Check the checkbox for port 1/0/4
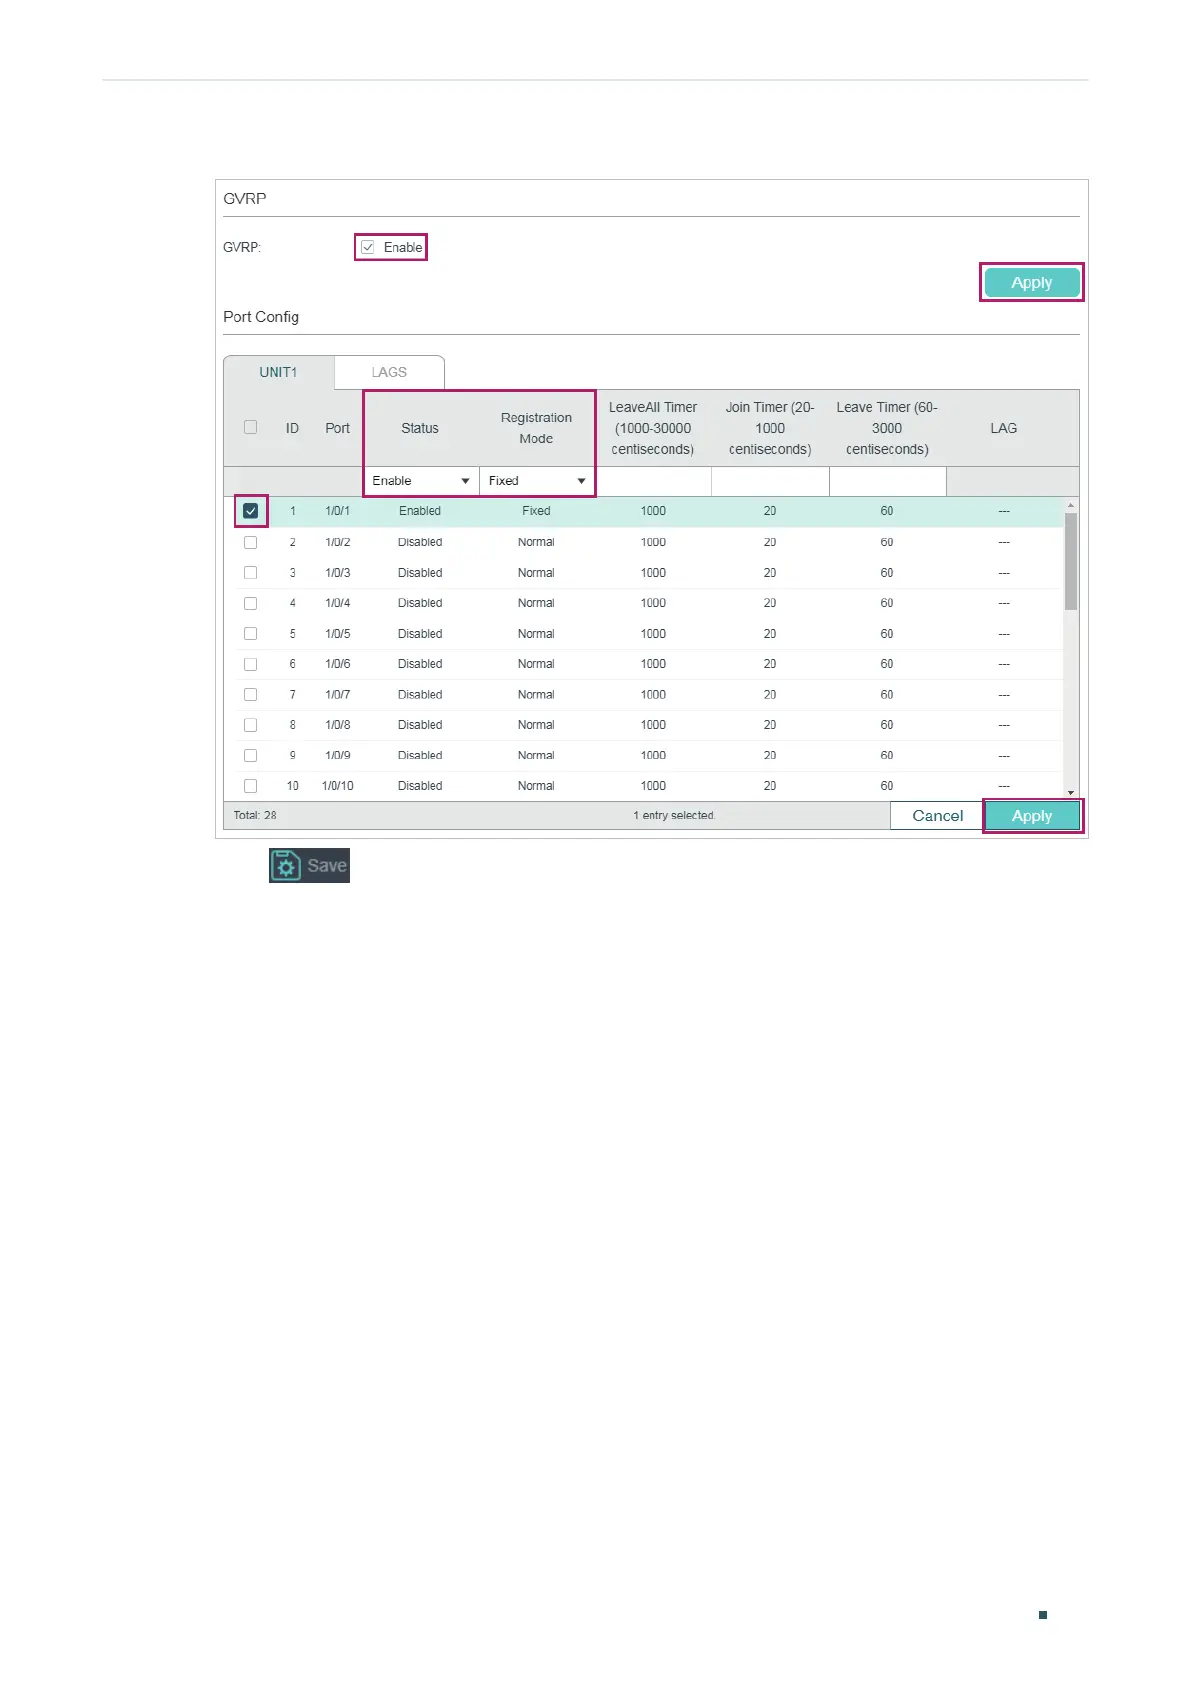The height and width of the screenshot is (1684, 1191). click(250, 603)
